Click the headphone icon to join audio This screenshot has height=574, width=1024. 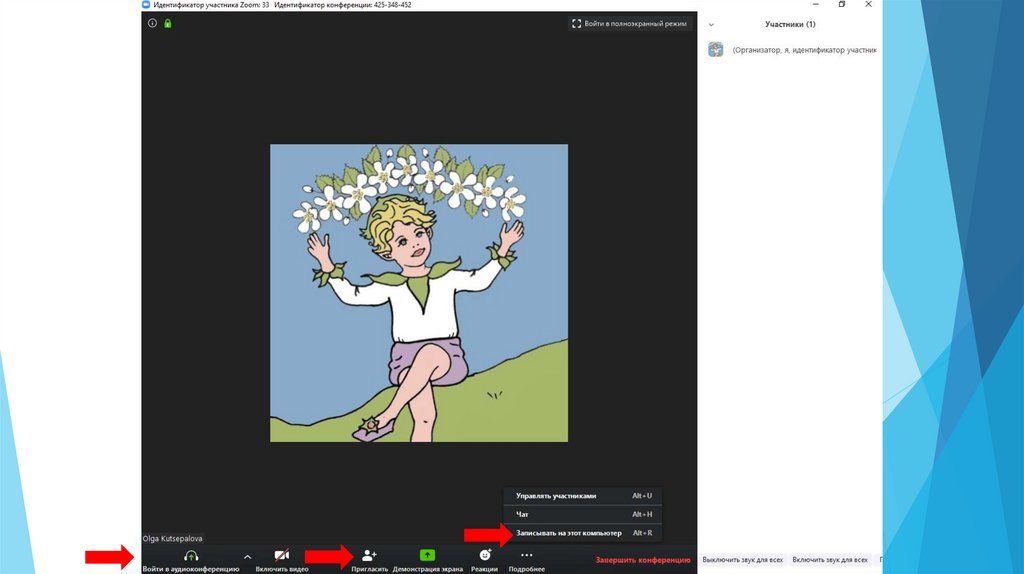click(x=191, y=555)
